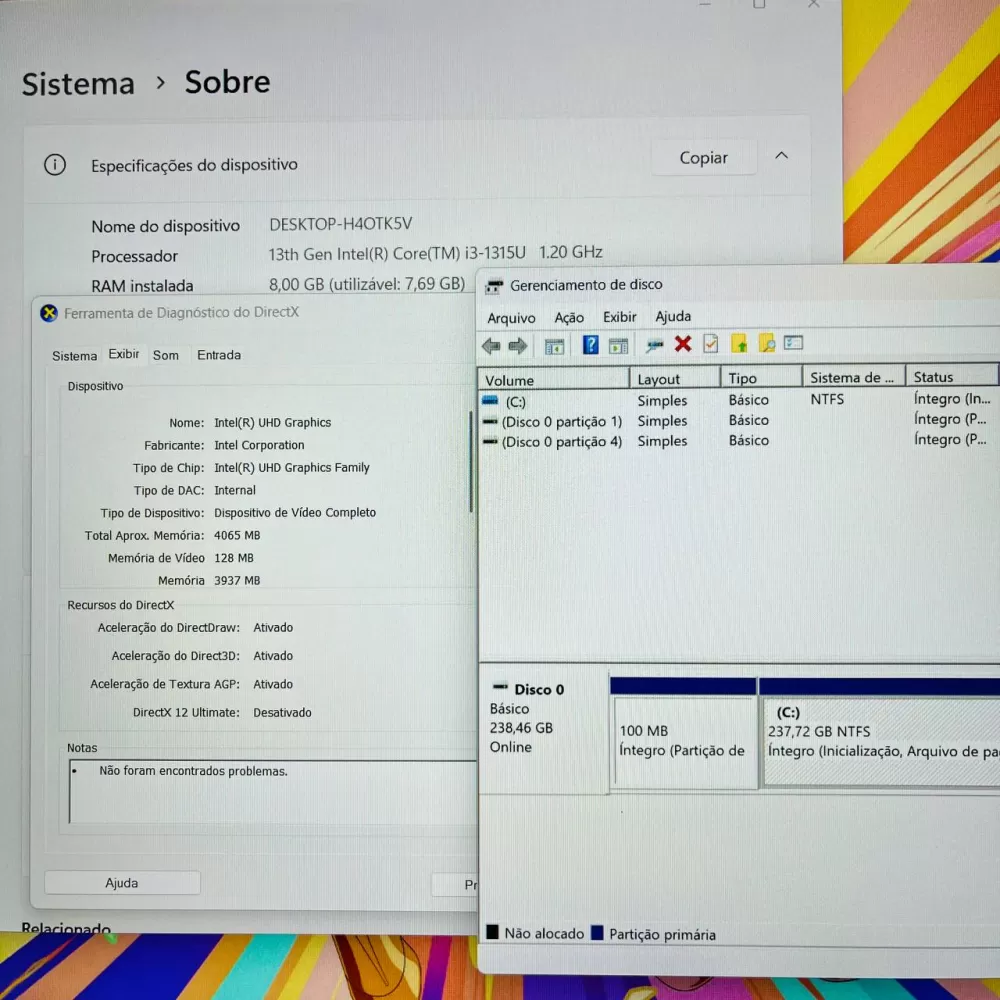1000x1000 pixels.
Task: Click Partição primária blue legend swatch
Action: (x=597, y=932)
